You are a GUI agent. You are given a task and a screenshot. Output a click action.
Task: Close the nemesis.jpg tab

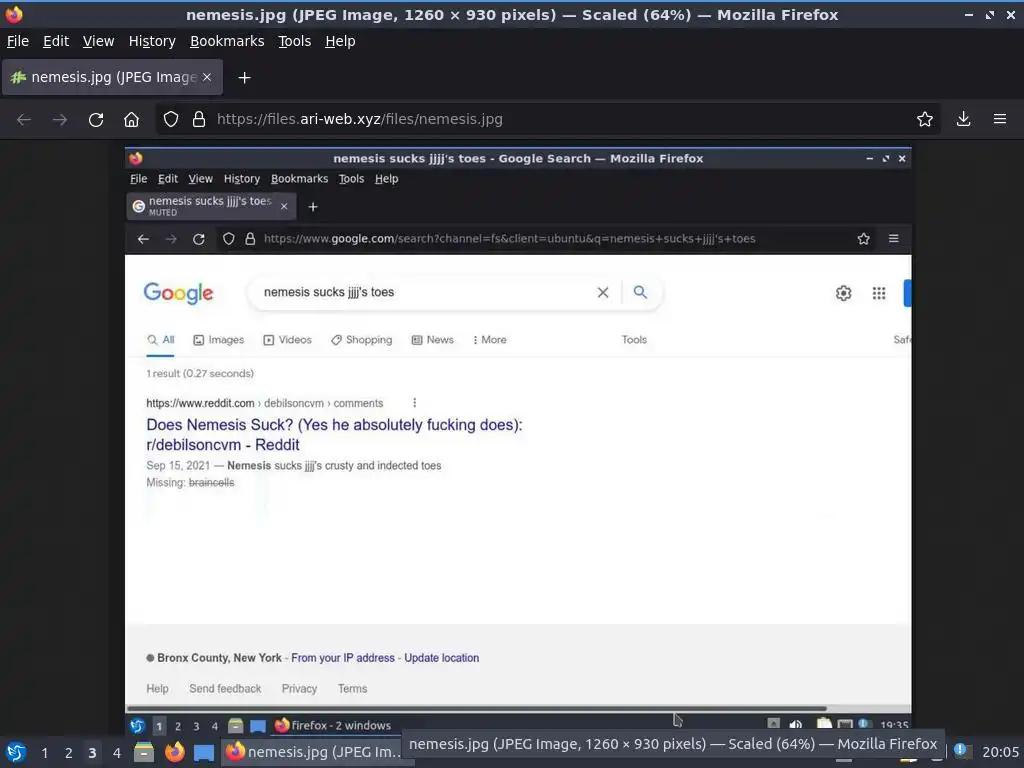tap(206, 77)
